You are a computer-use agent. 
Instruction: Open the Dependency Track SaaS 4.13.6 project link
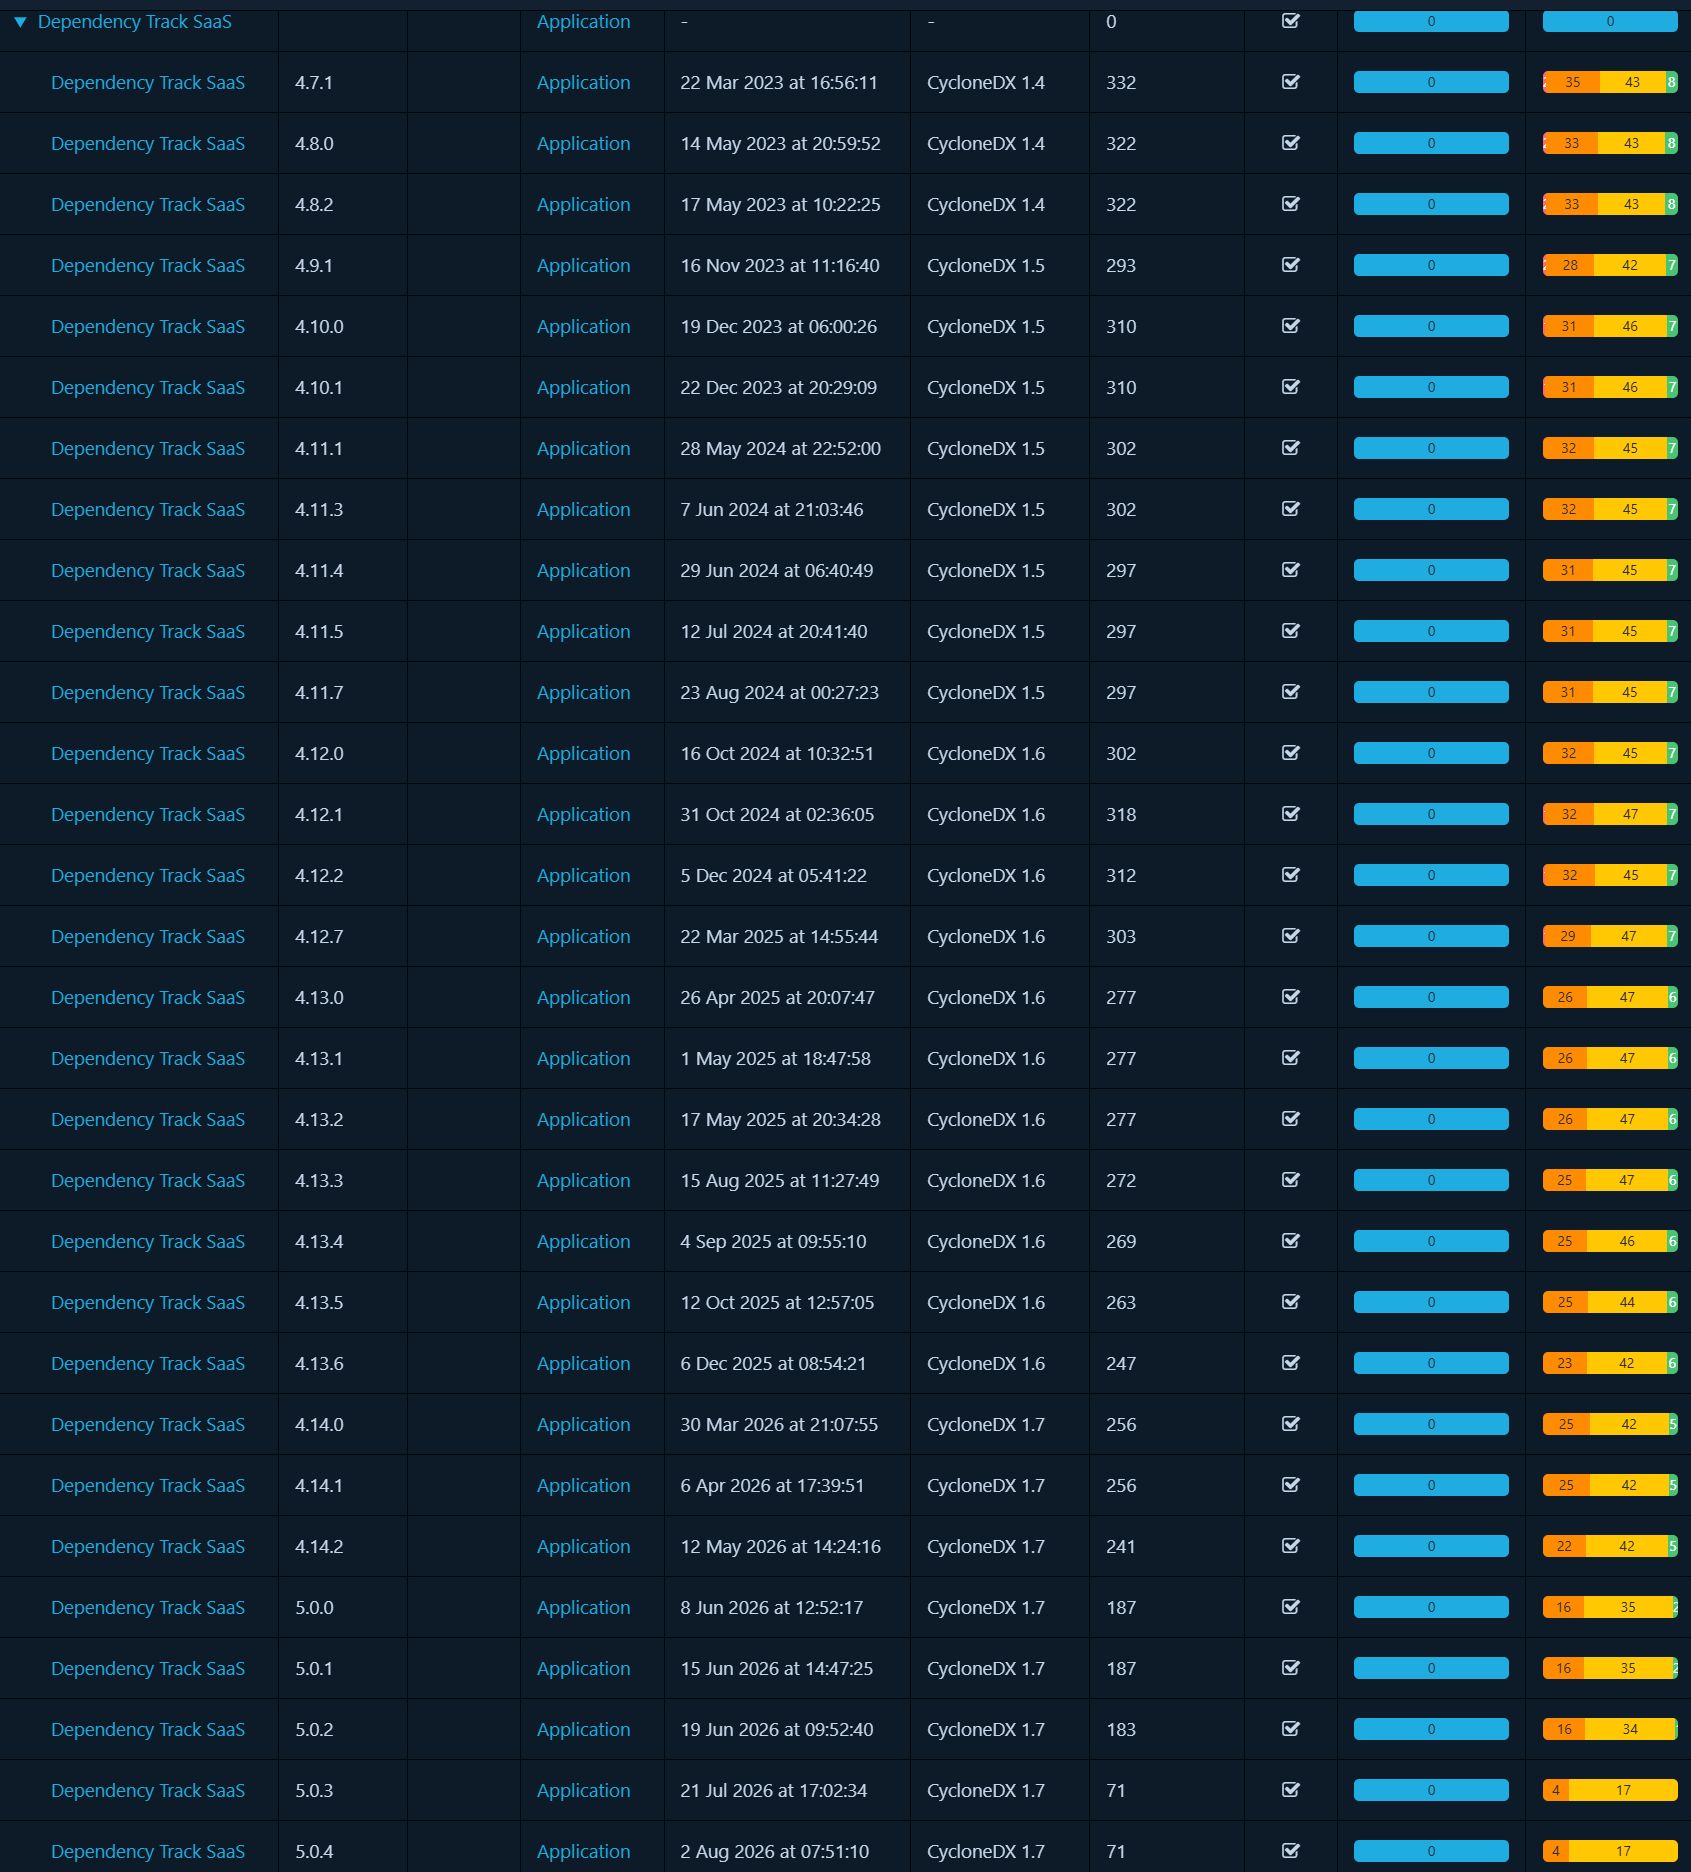[x=148, y=1363]
